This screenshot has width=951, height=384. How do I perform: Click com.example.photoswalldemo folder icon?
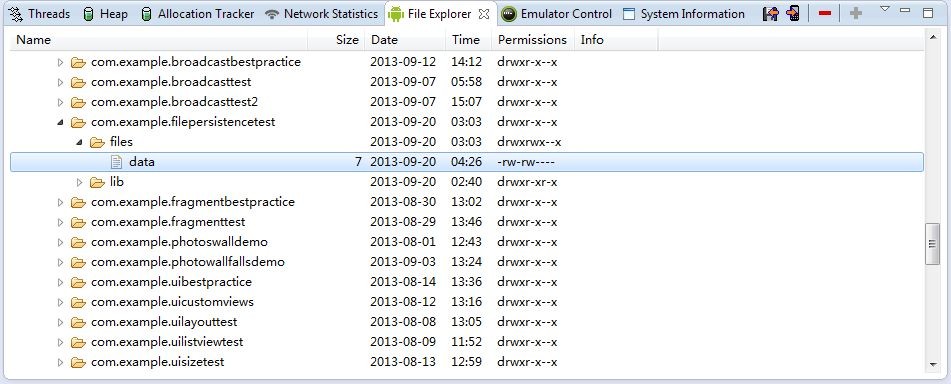click(78, 243)
